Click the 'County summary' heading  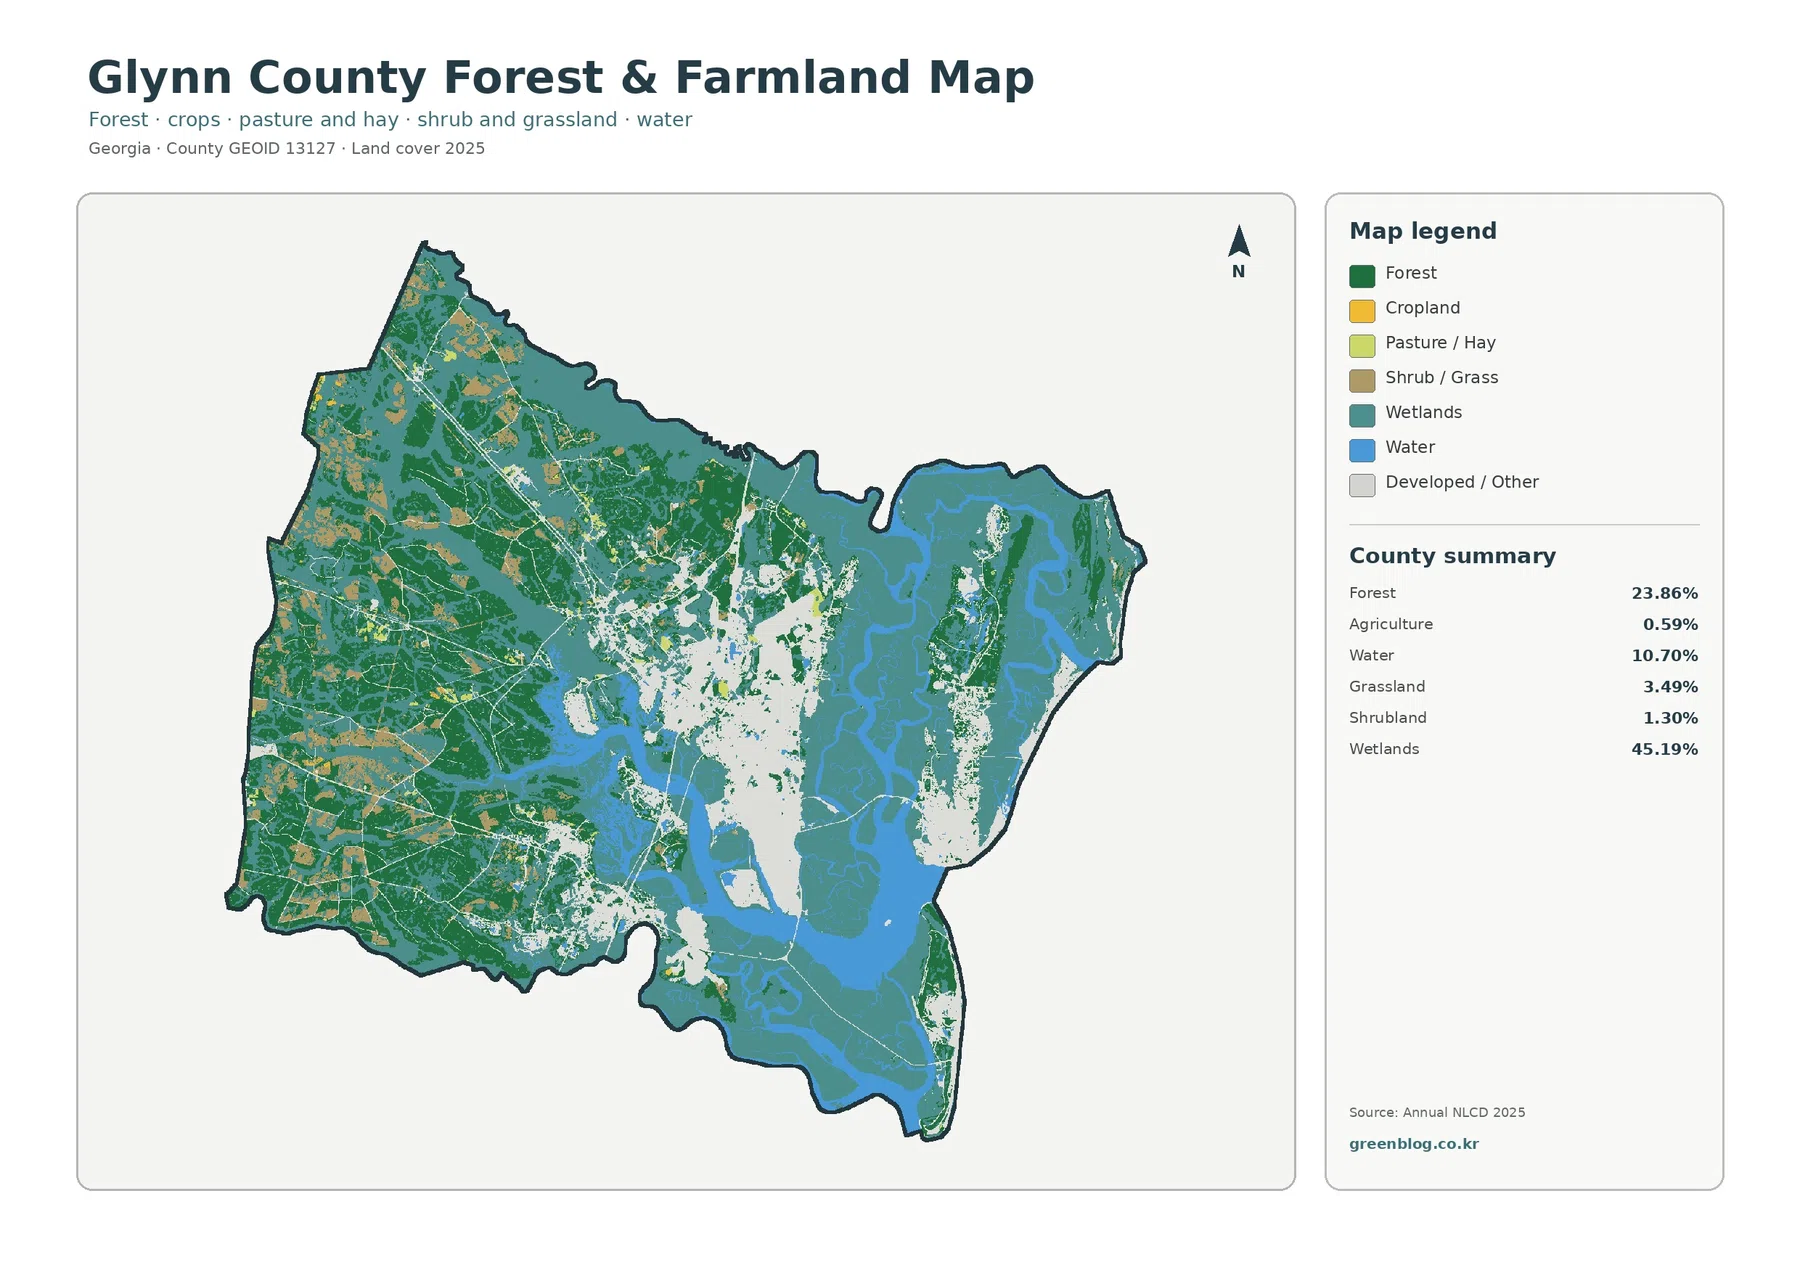[1452, 556]
